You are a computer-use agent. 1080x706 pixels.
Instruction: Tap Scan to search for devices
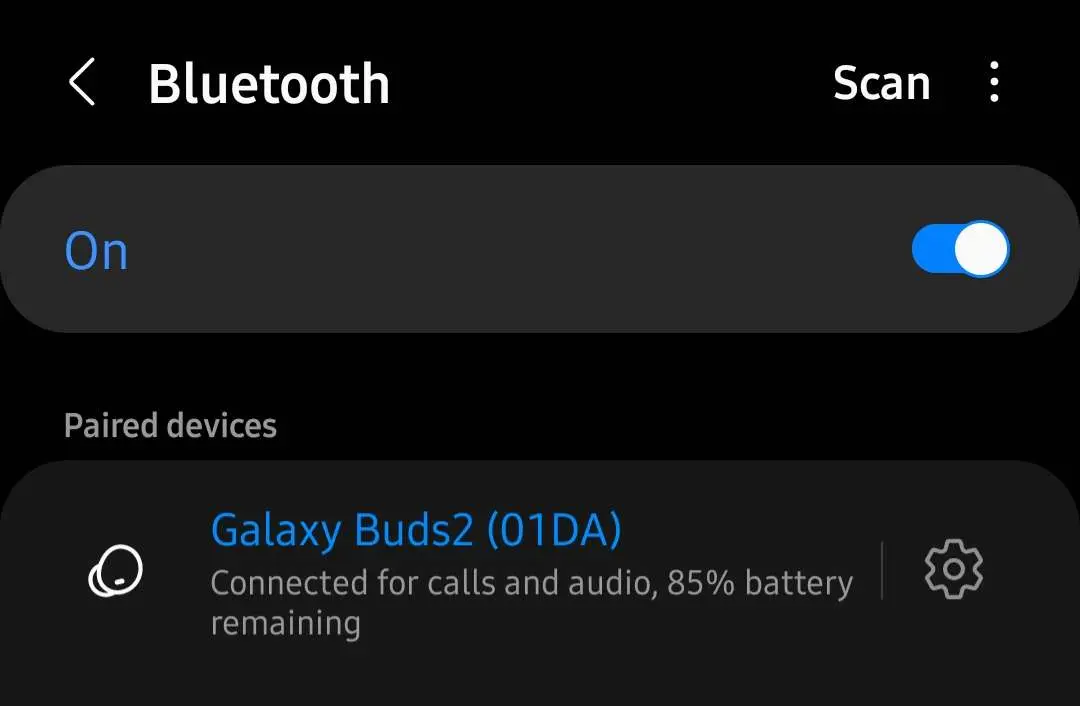[x=881, y=83]
